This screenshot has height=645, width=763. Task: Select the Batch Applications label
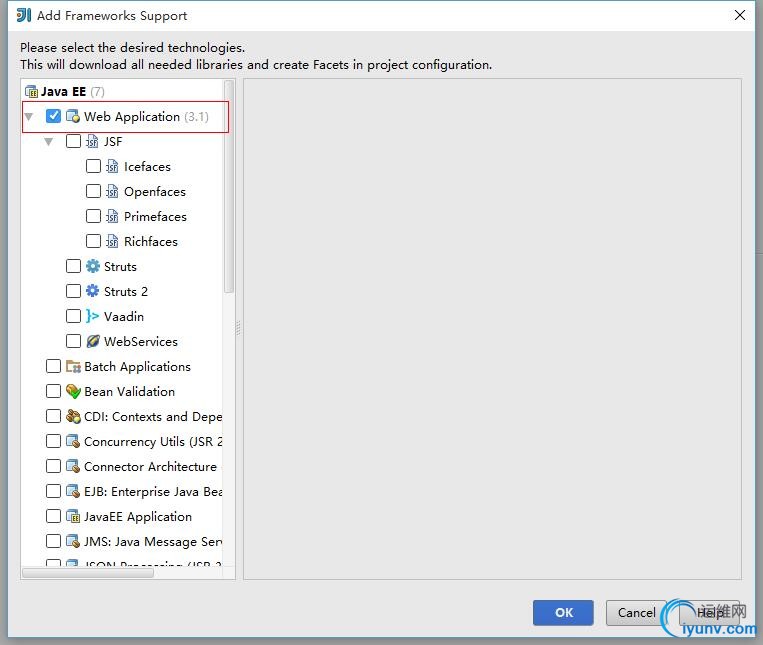click(x=137, y=367)
